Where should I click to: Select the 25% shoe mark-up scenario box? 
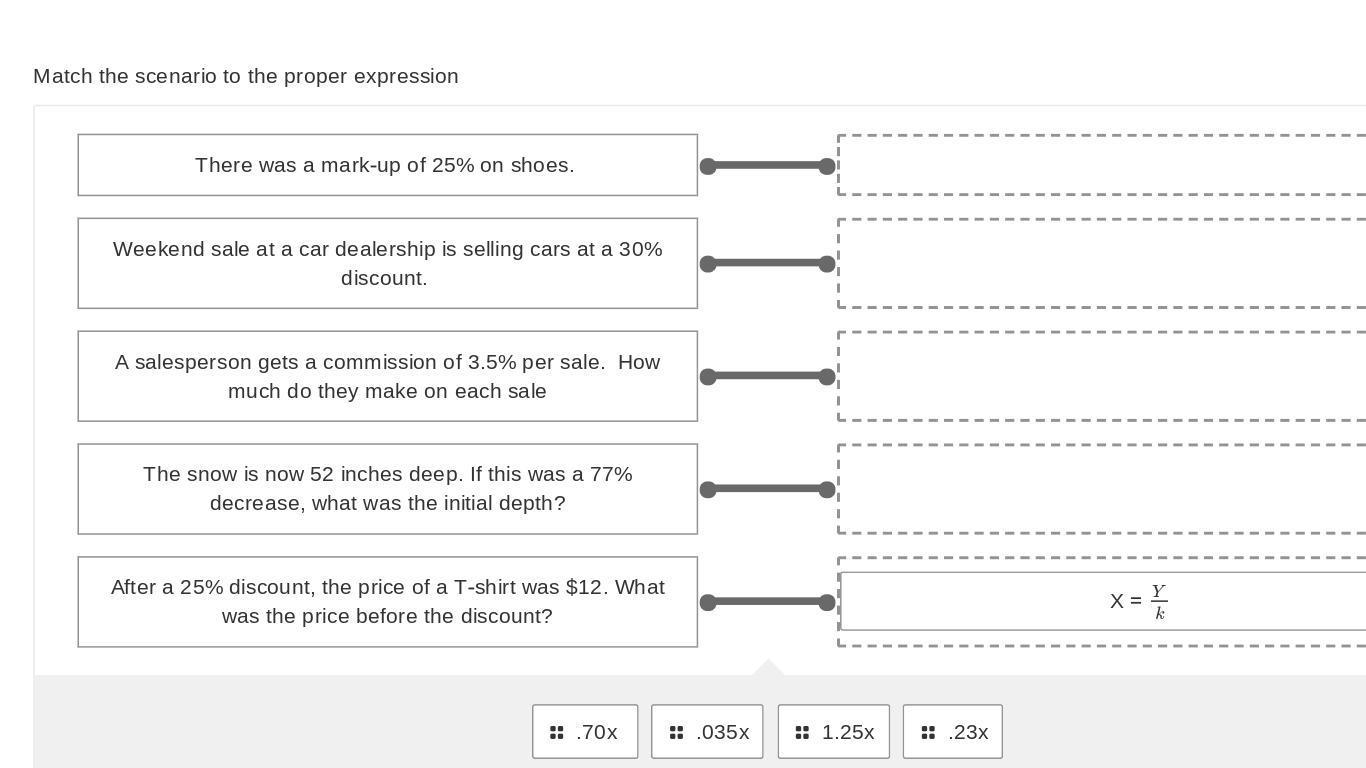point(387,165)
